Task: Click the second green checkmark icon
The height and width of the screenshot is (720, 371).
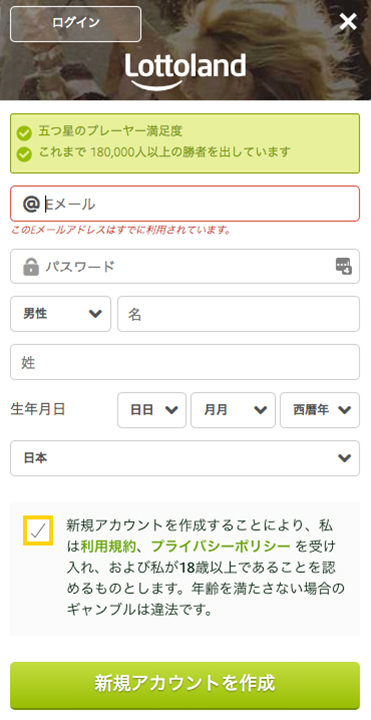Action: (x=24, y=154)
